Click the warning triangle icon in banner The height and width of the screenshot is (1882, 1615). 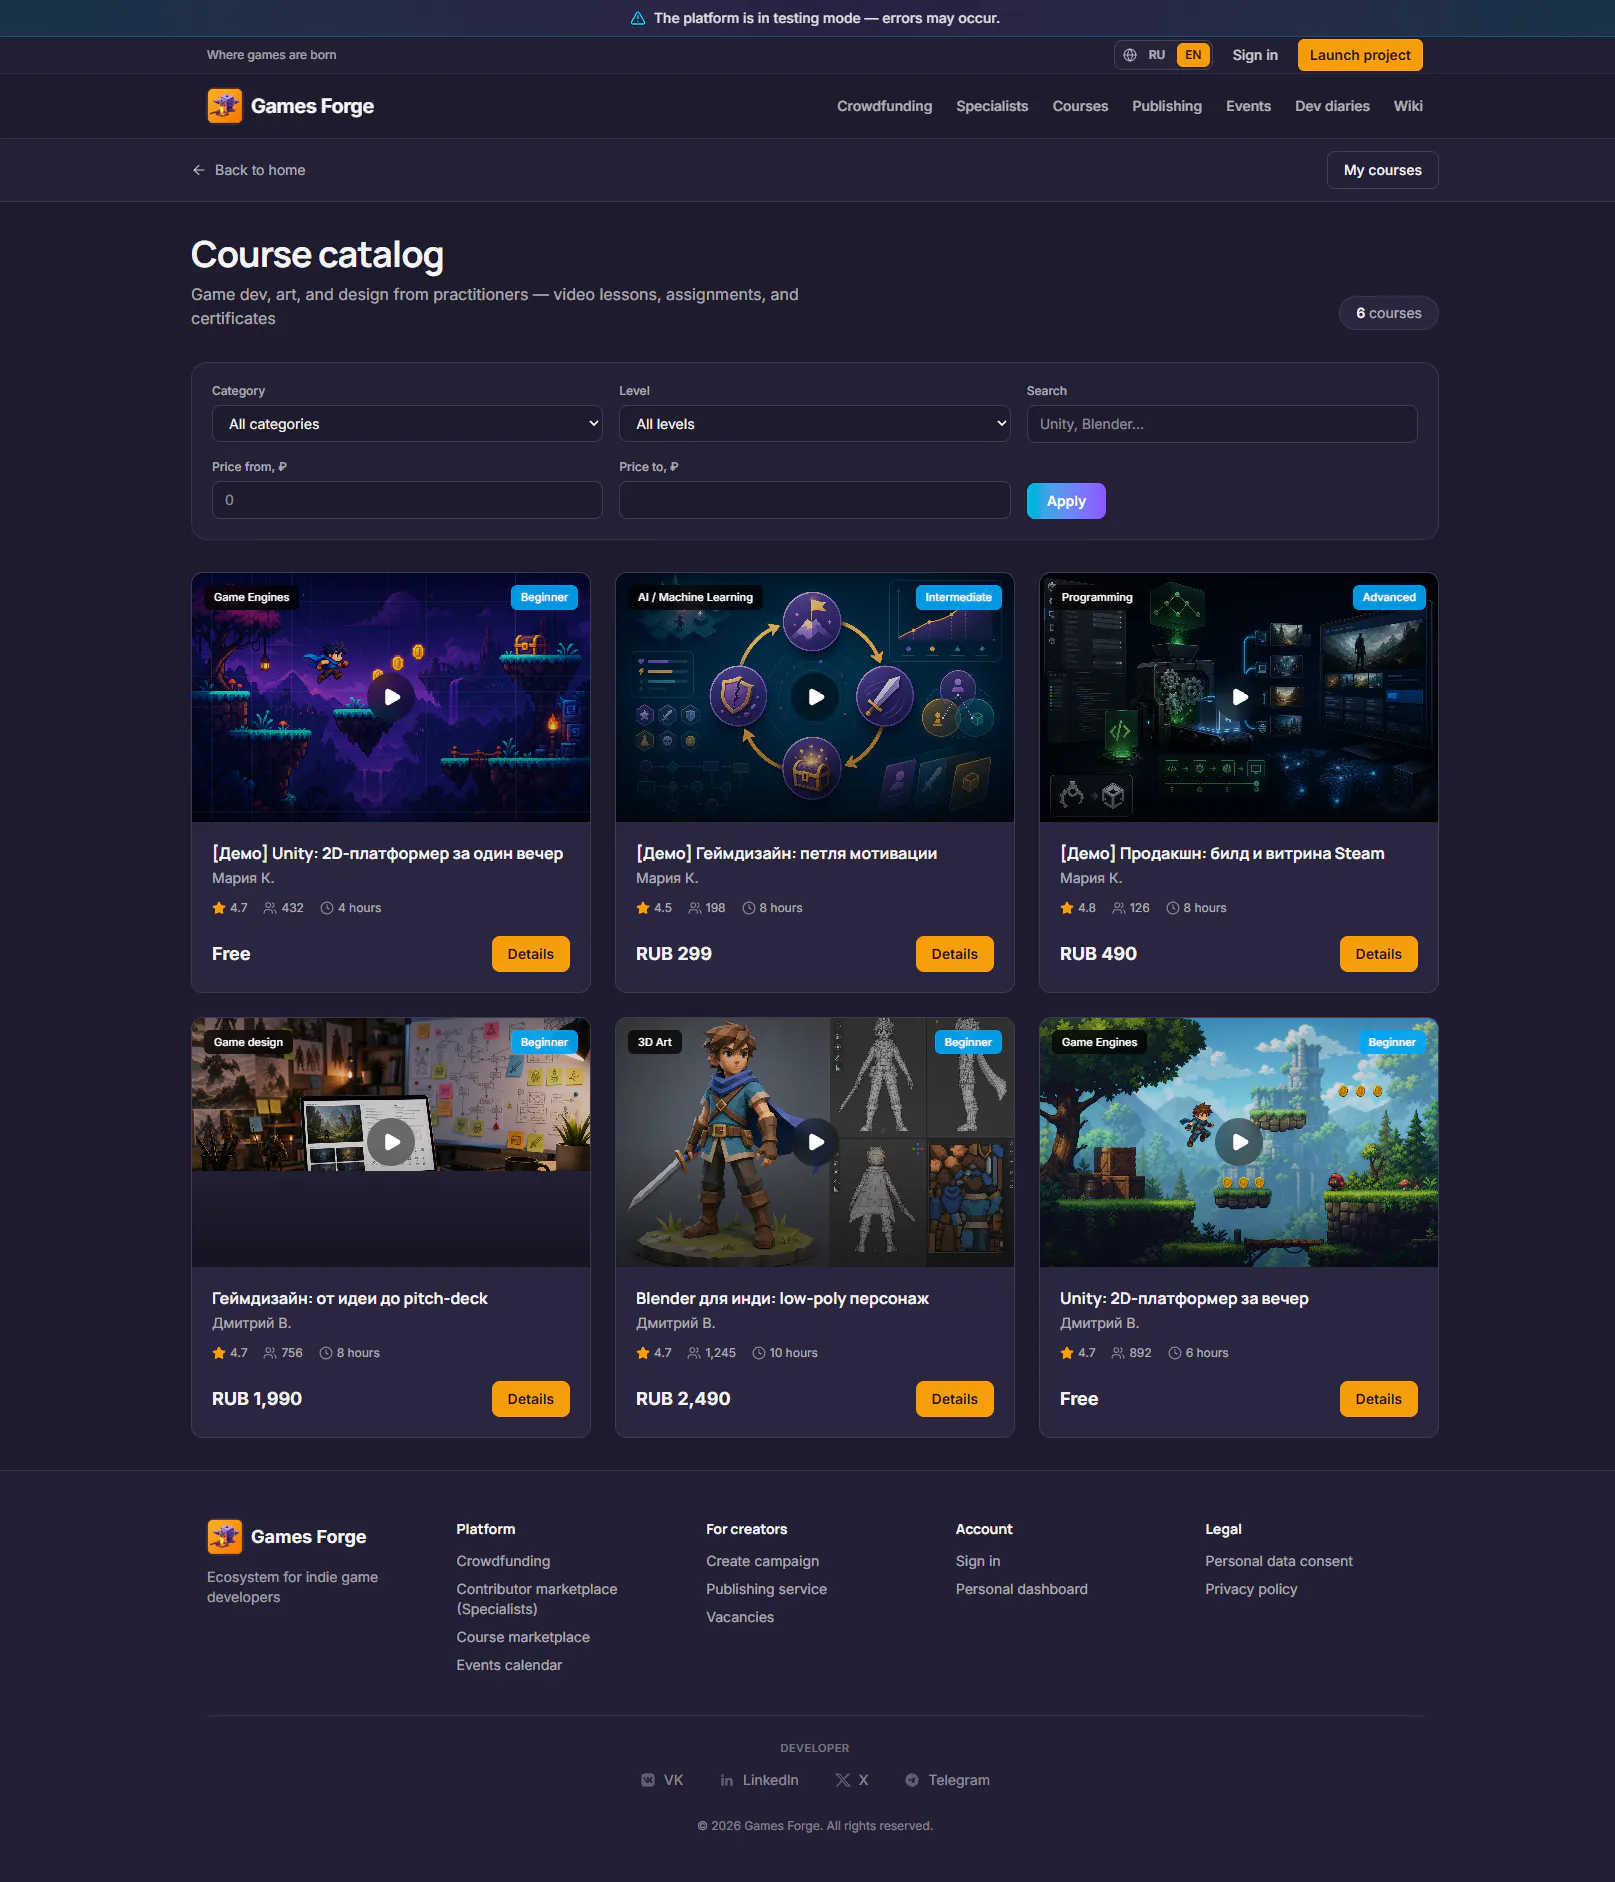tap(638, 18)
